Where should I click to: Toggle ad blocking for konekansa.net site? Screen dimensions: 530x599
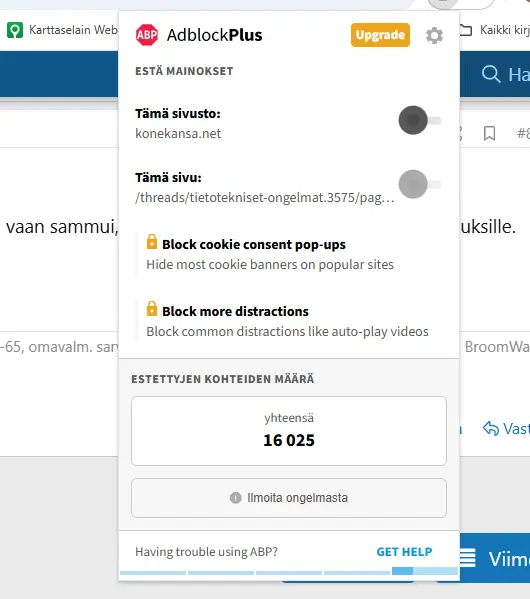(420, 120)
